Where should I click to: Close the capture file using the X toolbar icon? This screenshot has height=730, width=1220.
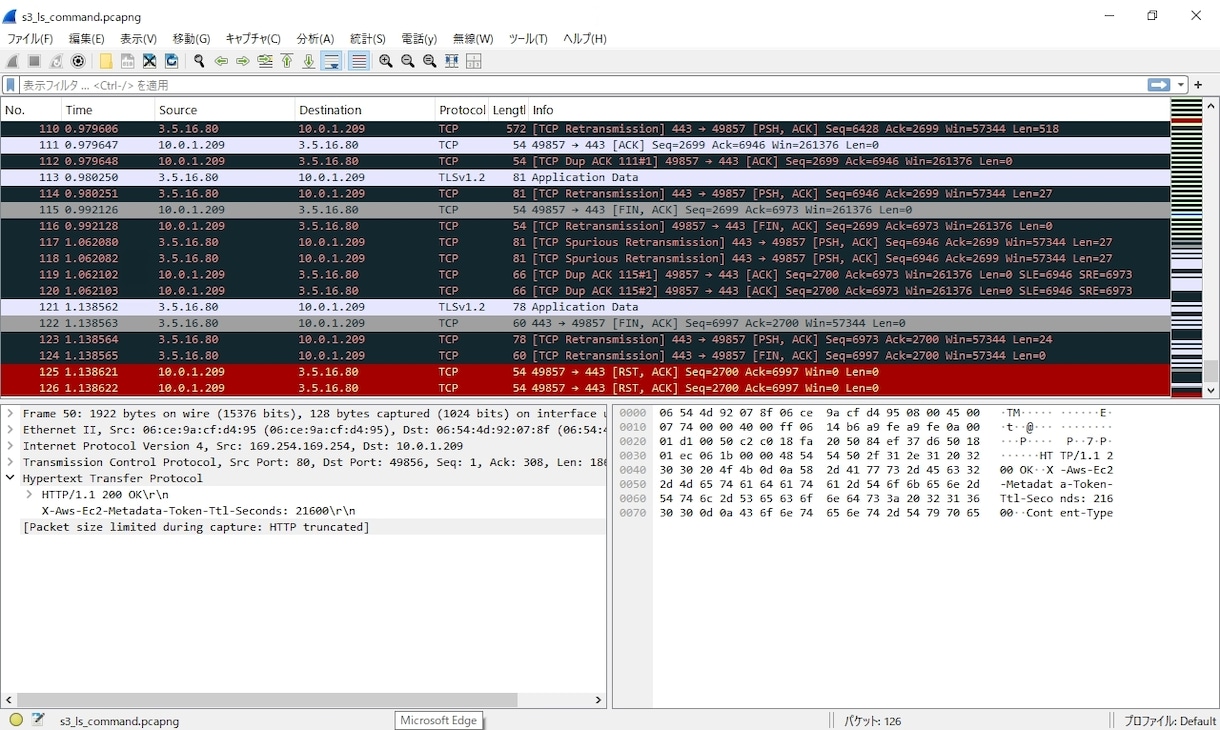click(x=150, y=61)
